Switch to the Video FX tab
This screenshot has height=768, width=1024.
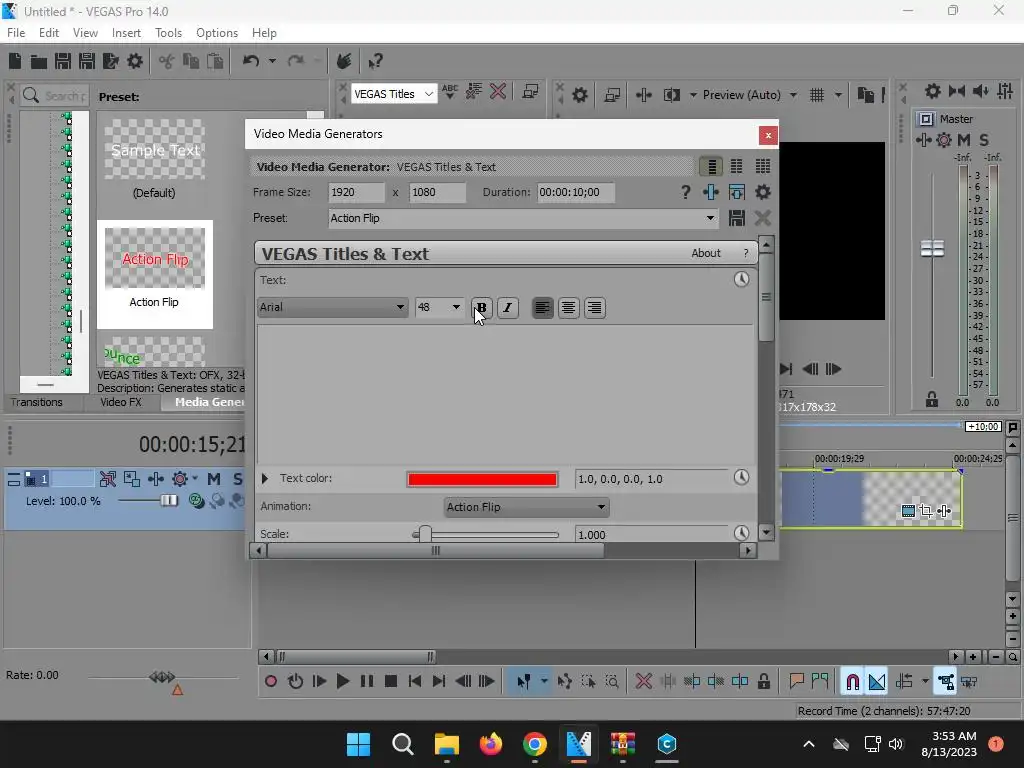[x=121, y=402]
